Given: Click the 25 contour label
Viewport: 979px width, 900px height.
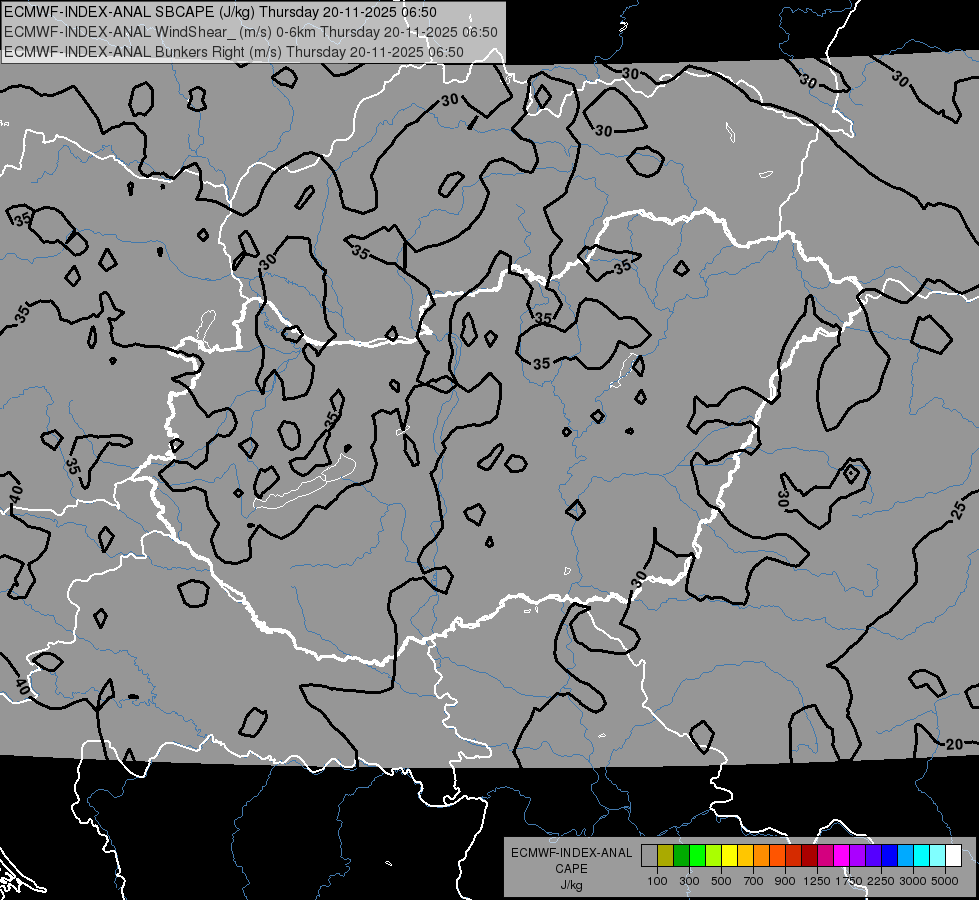Looking at the screenshot, I should click(960, 510).
